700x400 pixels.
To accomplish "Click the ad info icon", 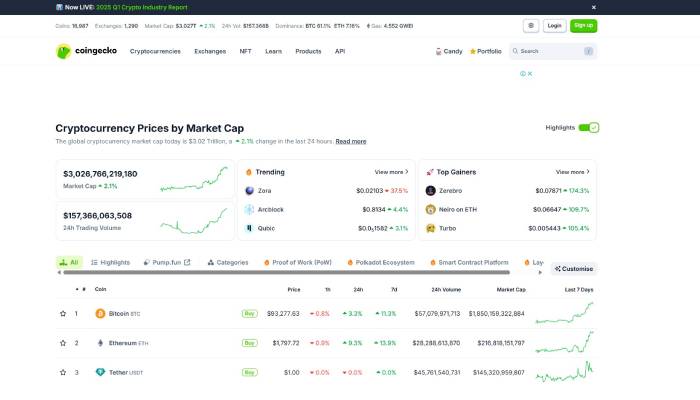I will 523,74.
